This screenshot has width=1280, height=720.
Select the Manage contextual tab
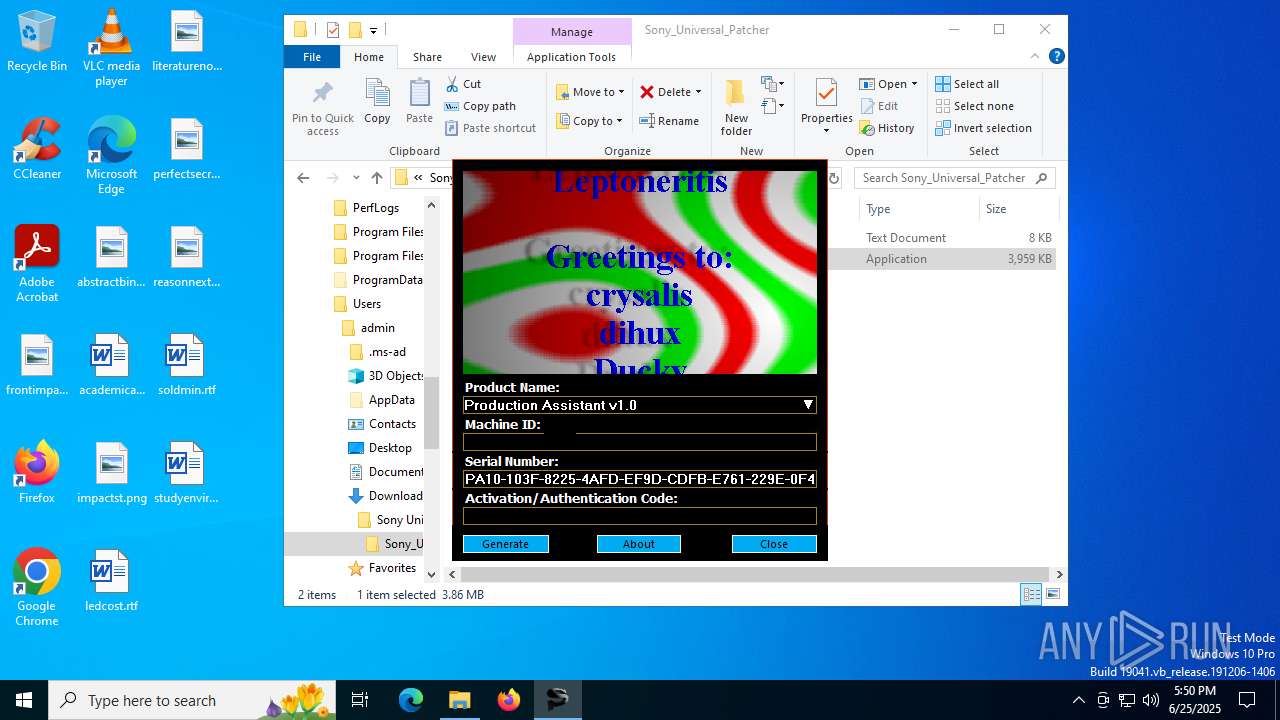coord(572,31)
